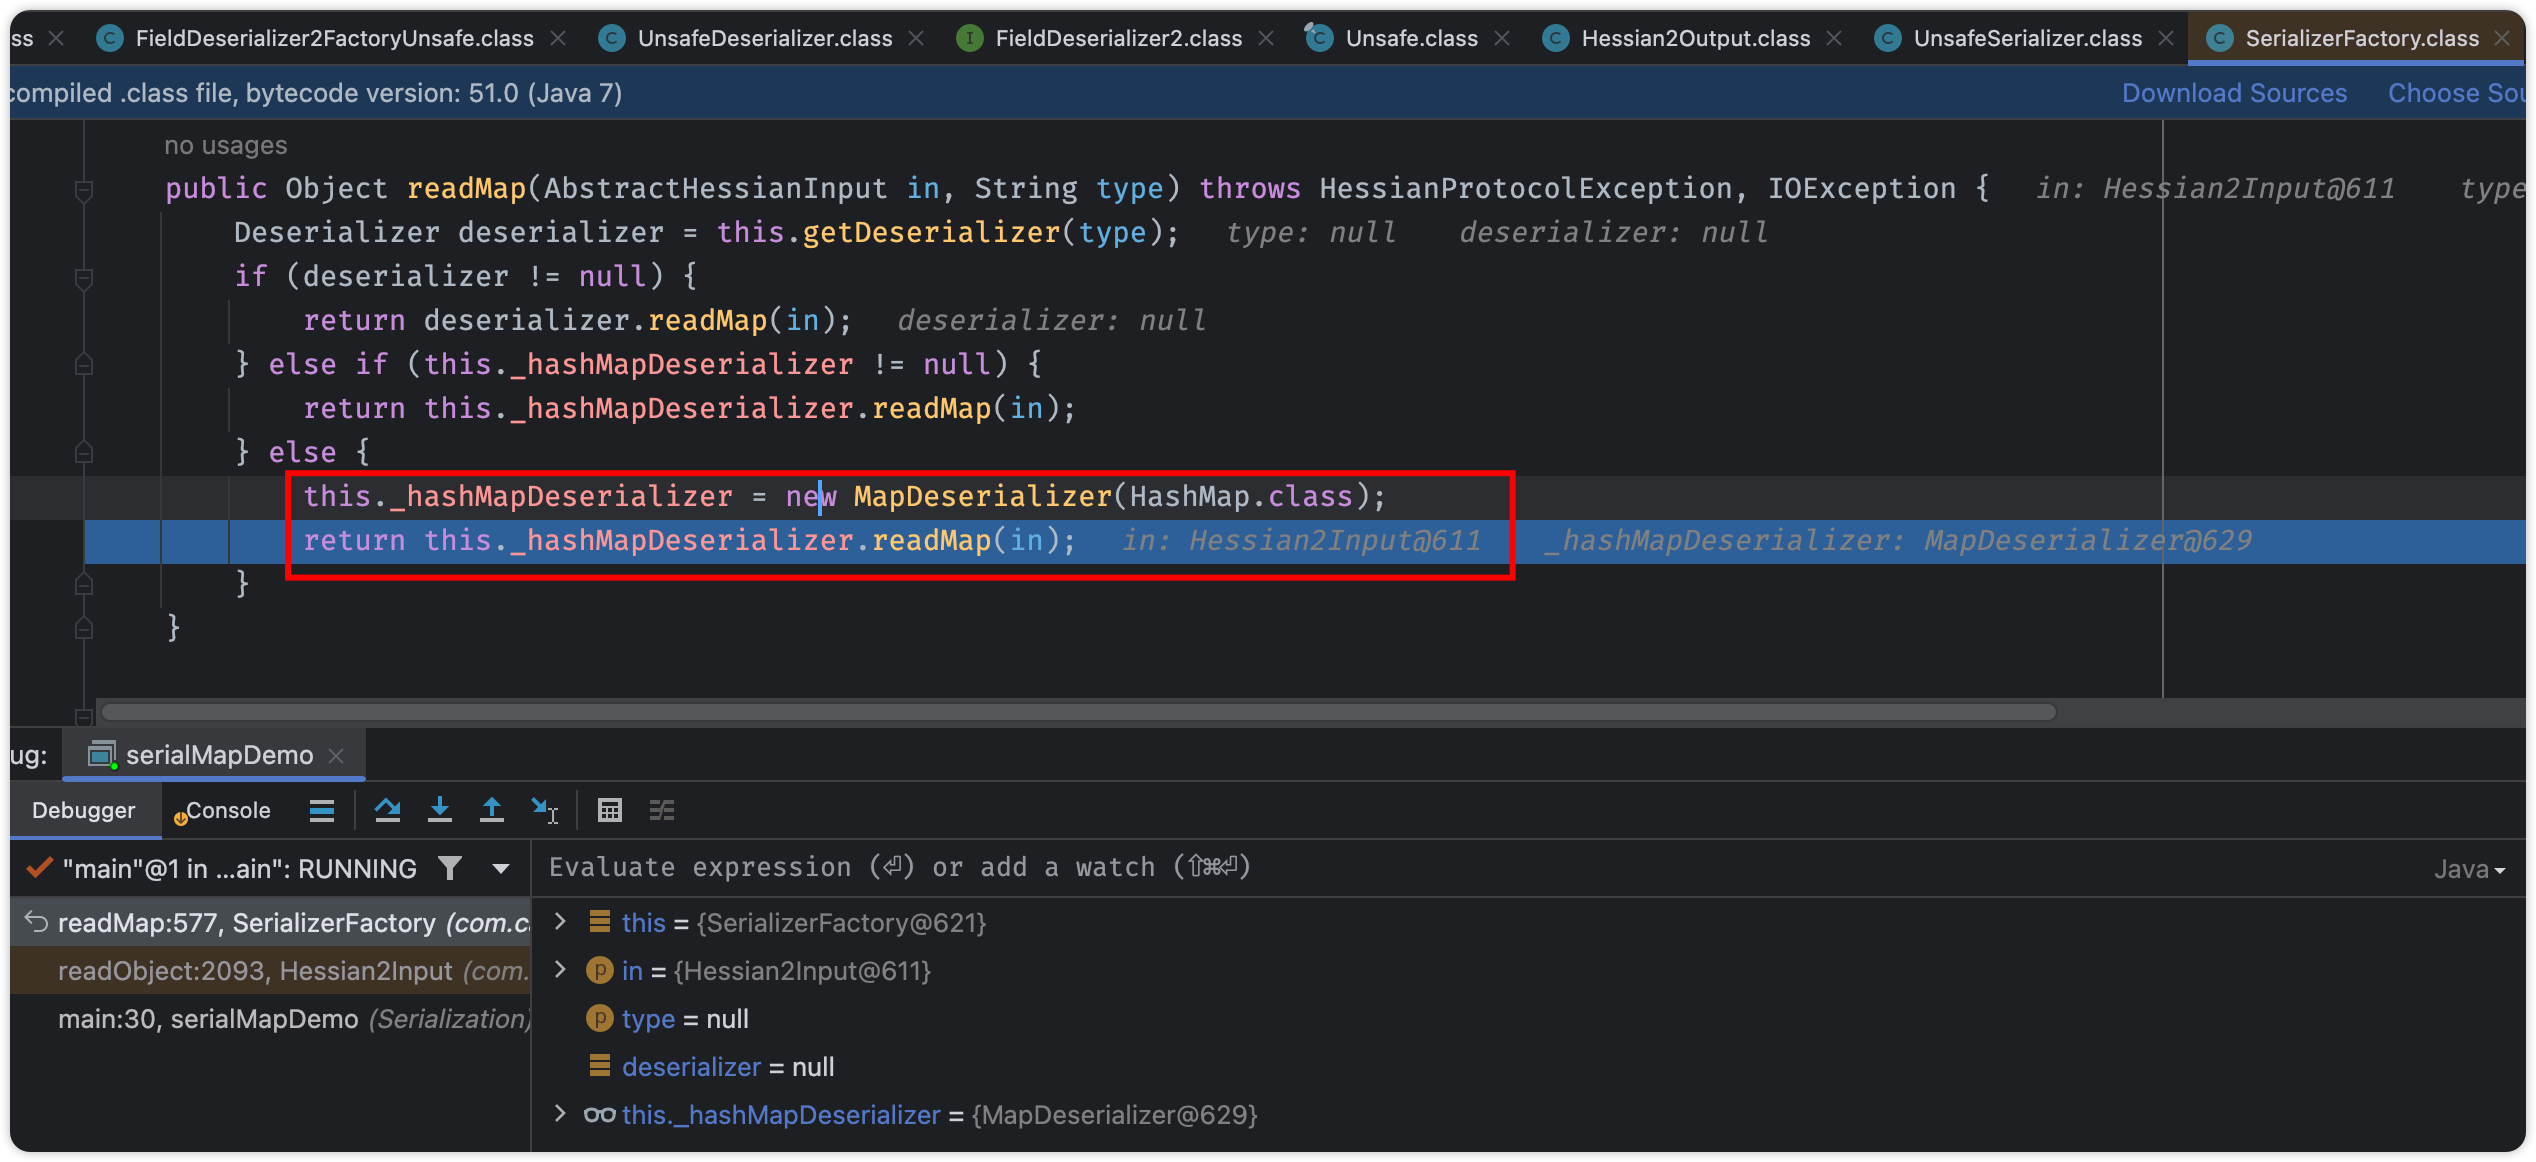Viewport: 2536px width, 1162px height.
Task: Switch to Hessian2Output.class tab
Action: pyautogui.click(x=1695, y=38)
